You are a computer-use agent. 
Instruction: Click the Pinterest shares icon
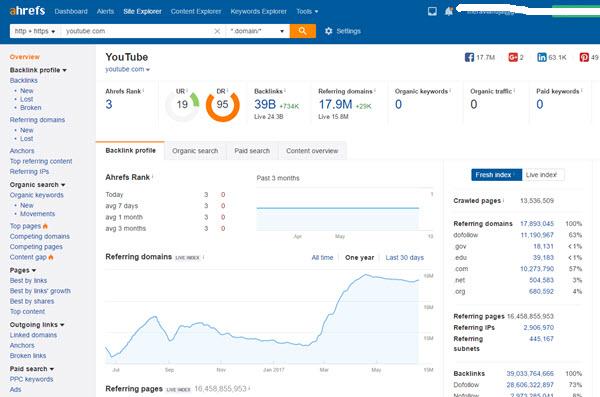pos(584,57)
